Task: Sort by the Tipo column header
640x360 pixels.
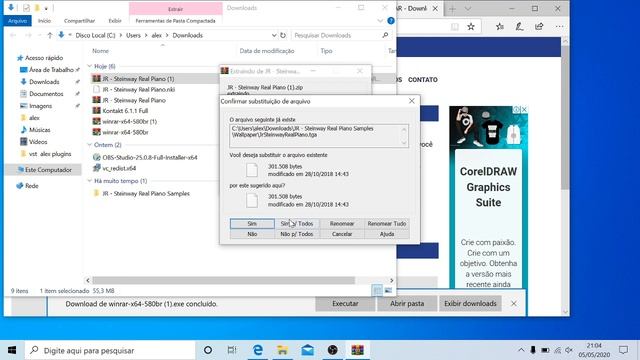Action: pos(326,51)
